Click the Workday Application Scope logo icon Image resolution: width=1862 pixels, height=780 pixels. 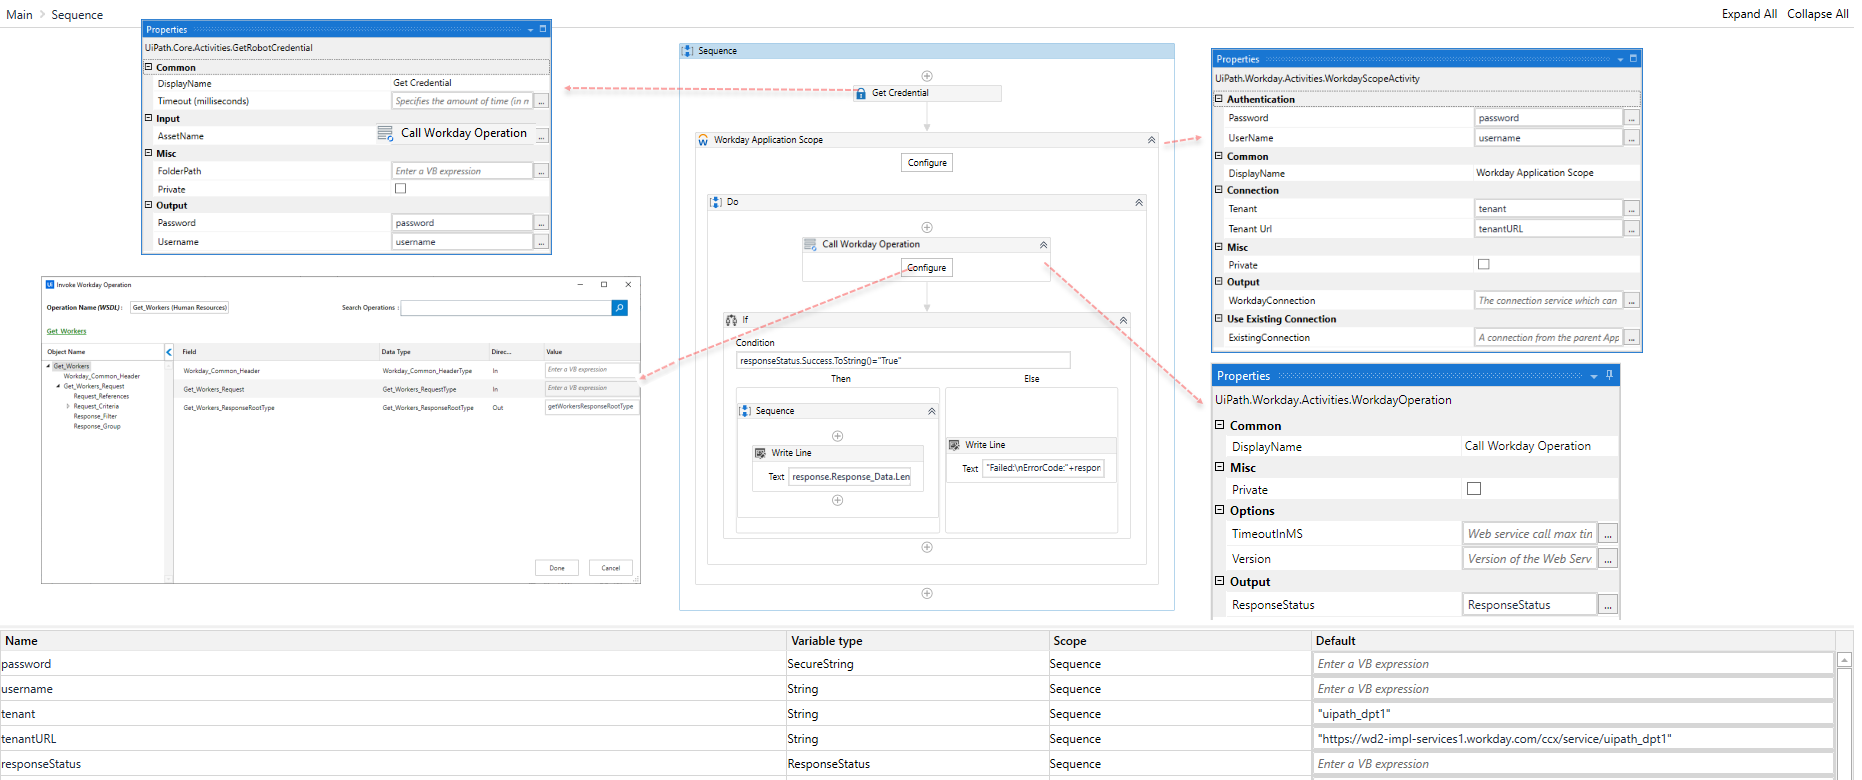[703, 140]
